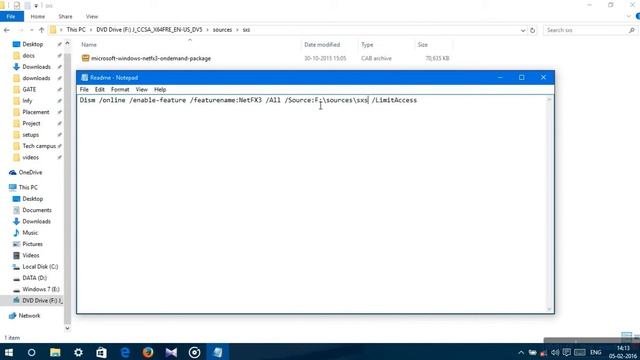Expand address bar history dropdown
640x360 pixels.
tap(523, 30)
